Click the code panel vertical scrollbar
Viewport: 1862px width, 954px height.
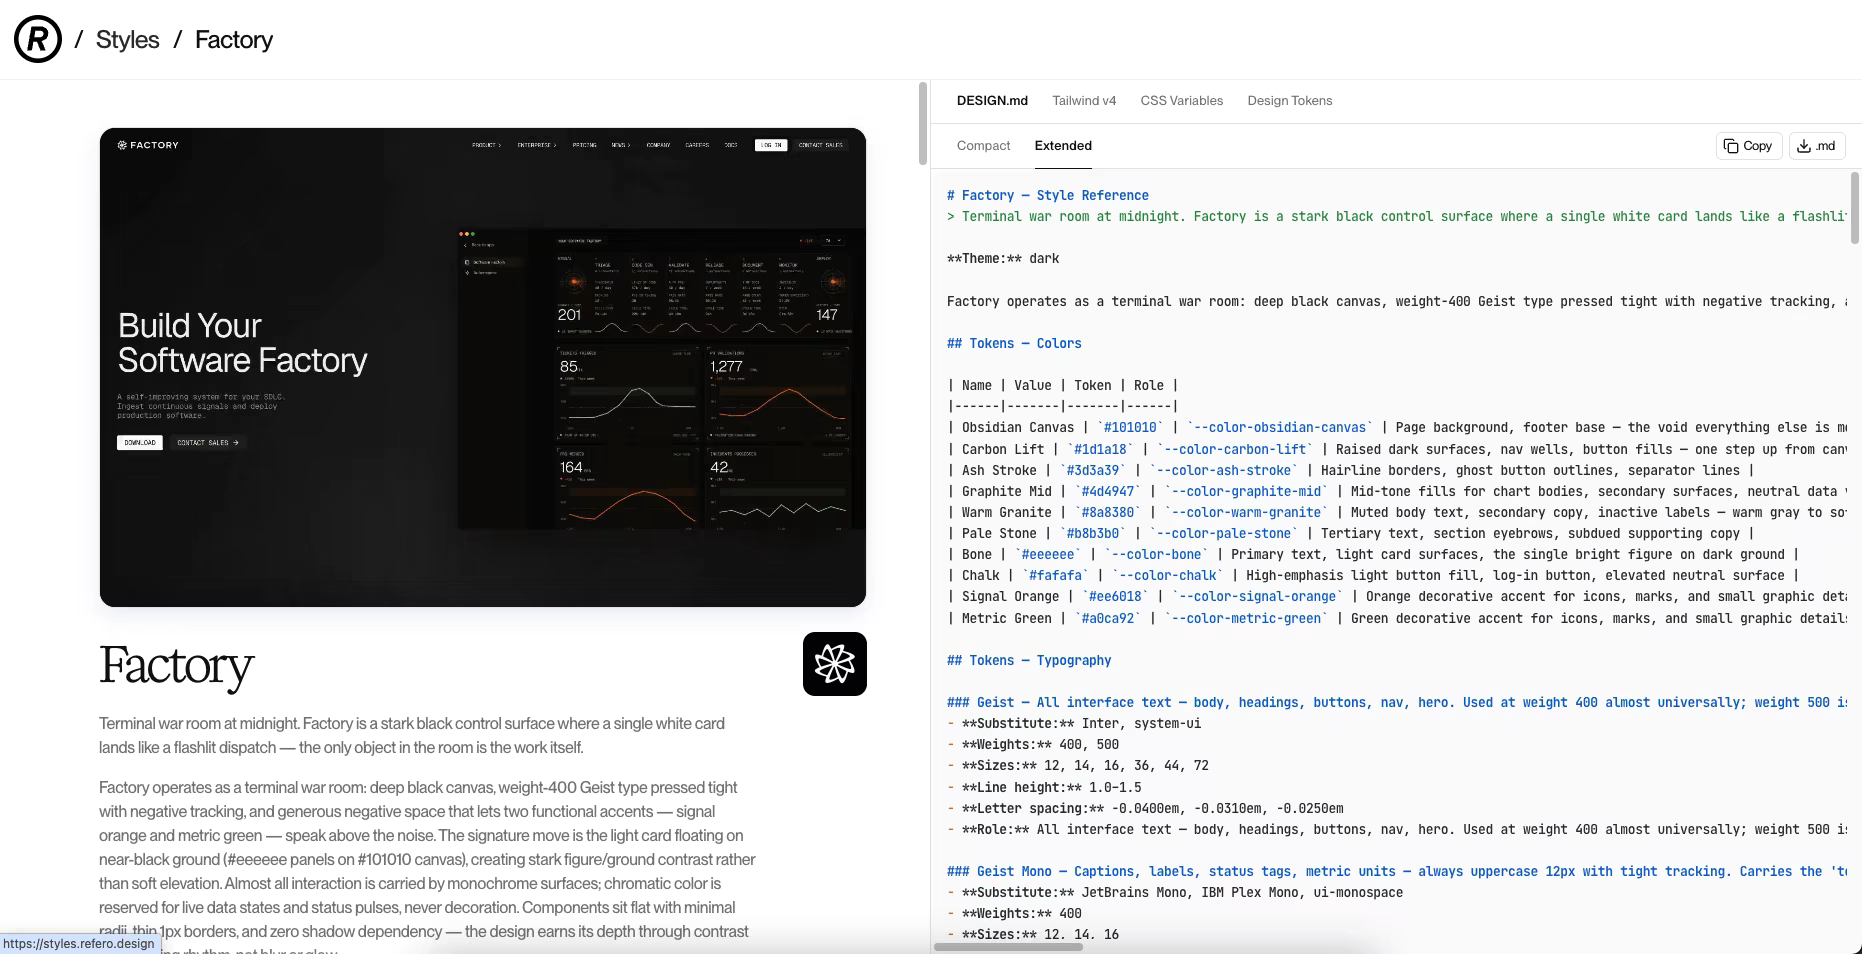coord(1855,208)
